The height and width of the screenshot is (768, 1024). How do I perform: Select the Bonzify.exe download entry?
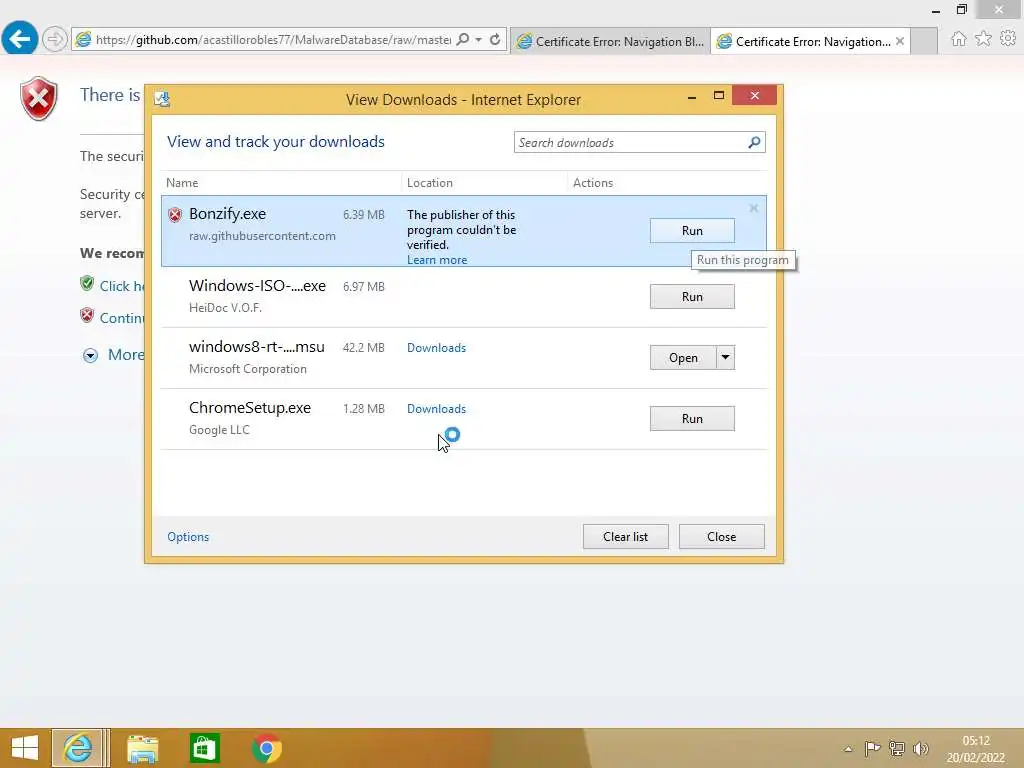click(x=464, y=231)
